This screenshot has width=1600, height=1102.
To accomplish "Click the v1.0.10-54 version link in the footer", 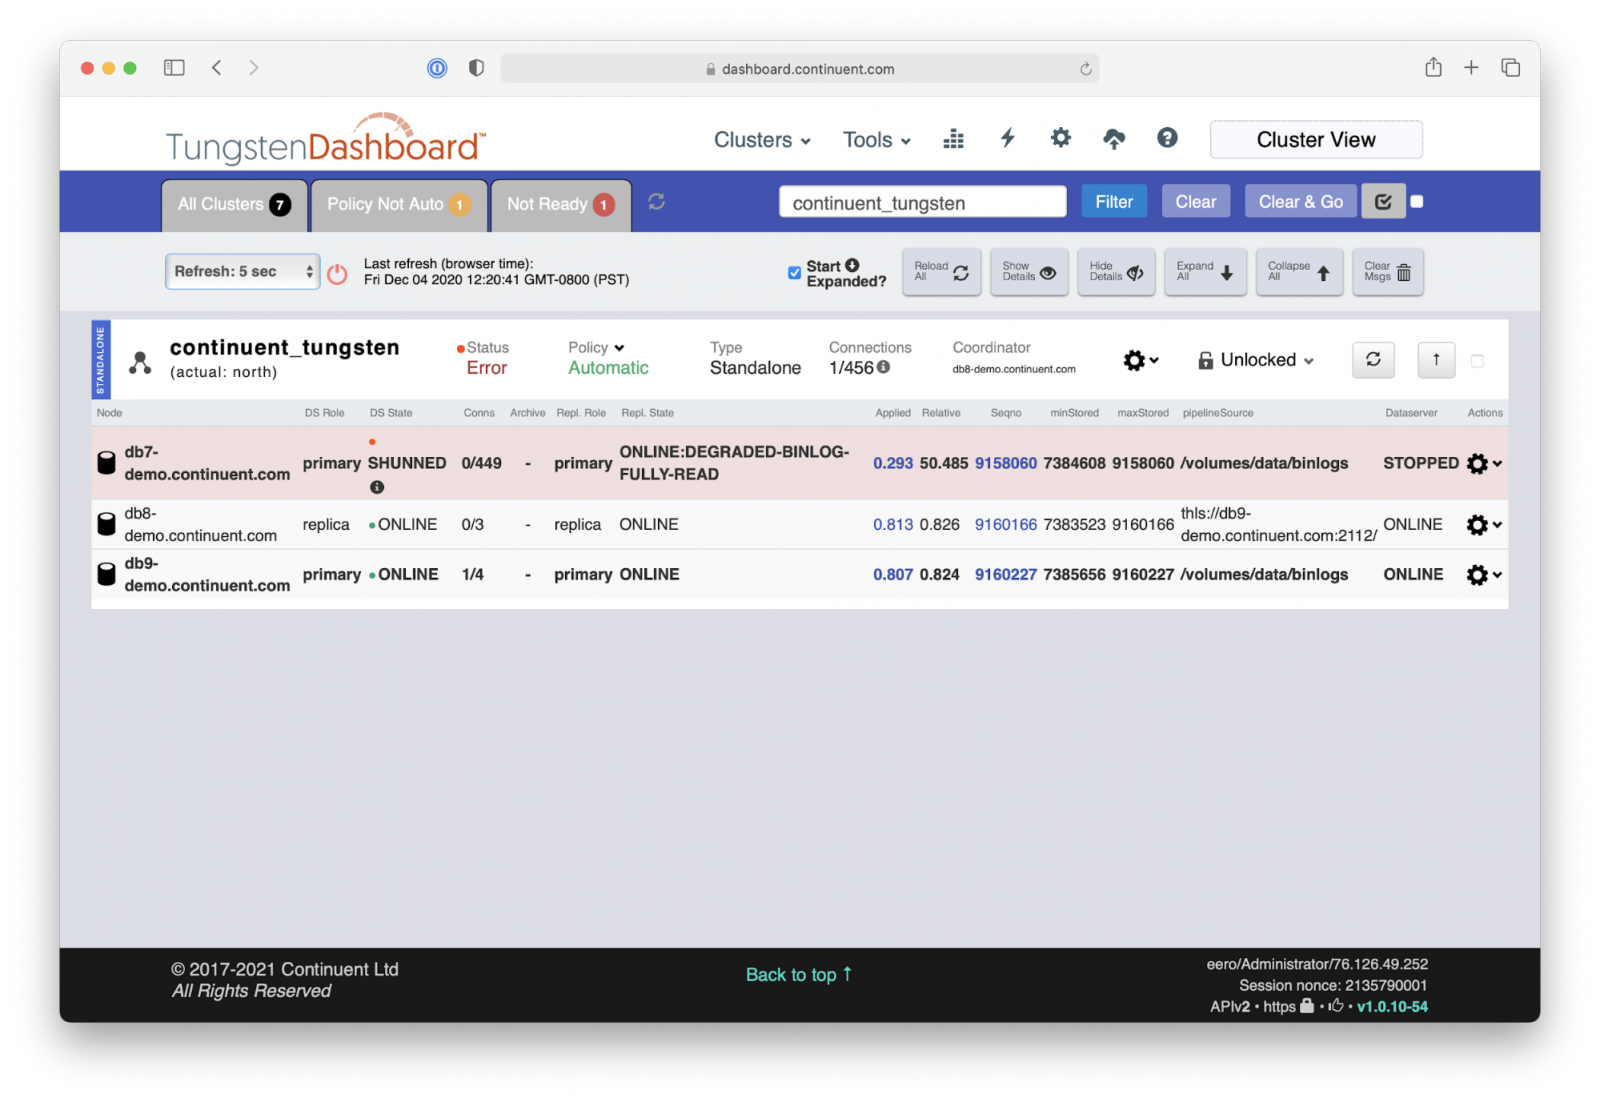I will [1392, 1007].
